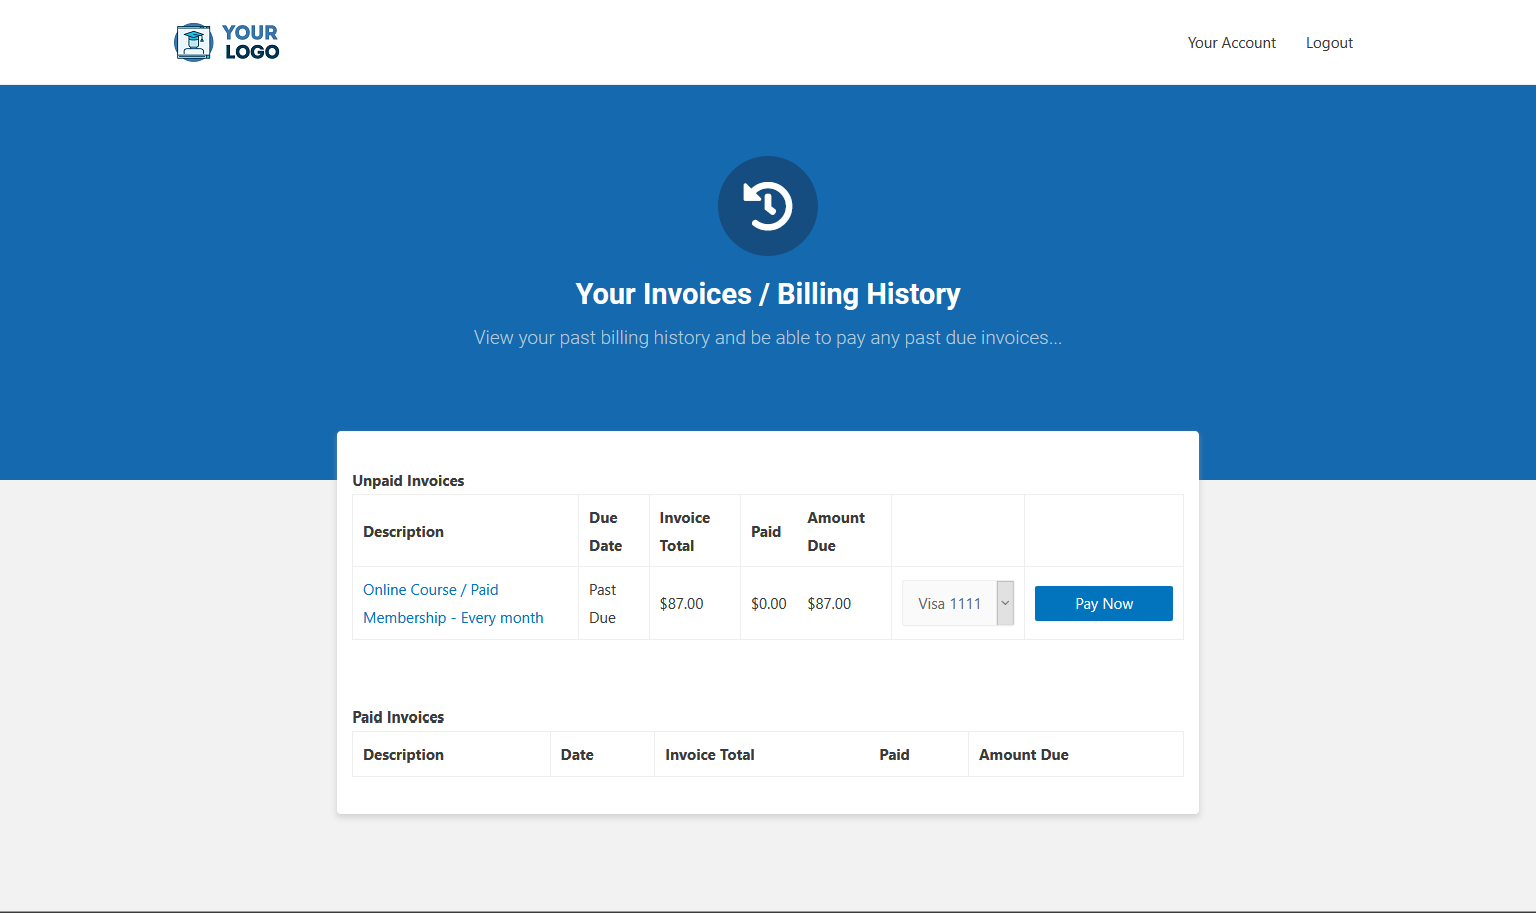This screenshot has height=913, width=1536.
Task: Log out using the Logout link
Action: (1329, 43)
